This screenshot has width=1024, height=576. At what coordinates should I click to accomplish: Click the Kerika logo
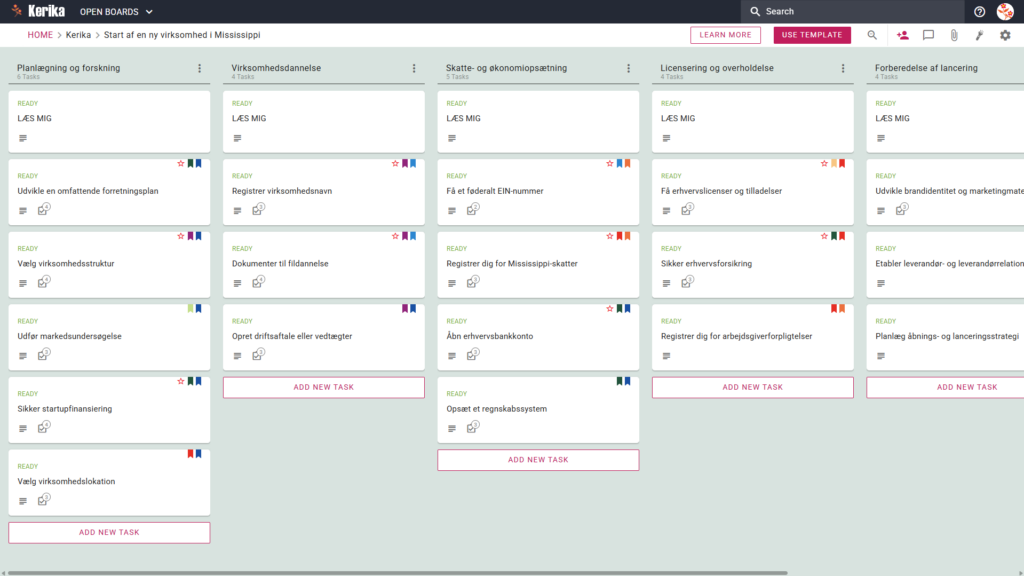click(38, 11)
